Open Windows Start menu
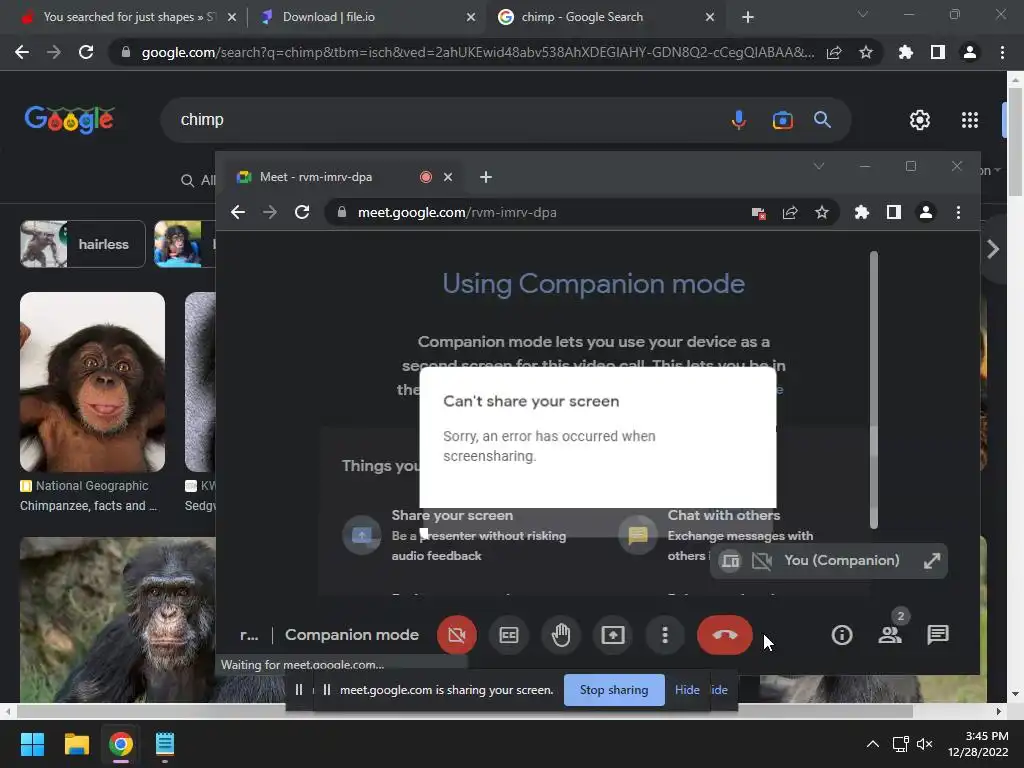The height and width of the screenshot is (768, 1024). click(32, 744)
